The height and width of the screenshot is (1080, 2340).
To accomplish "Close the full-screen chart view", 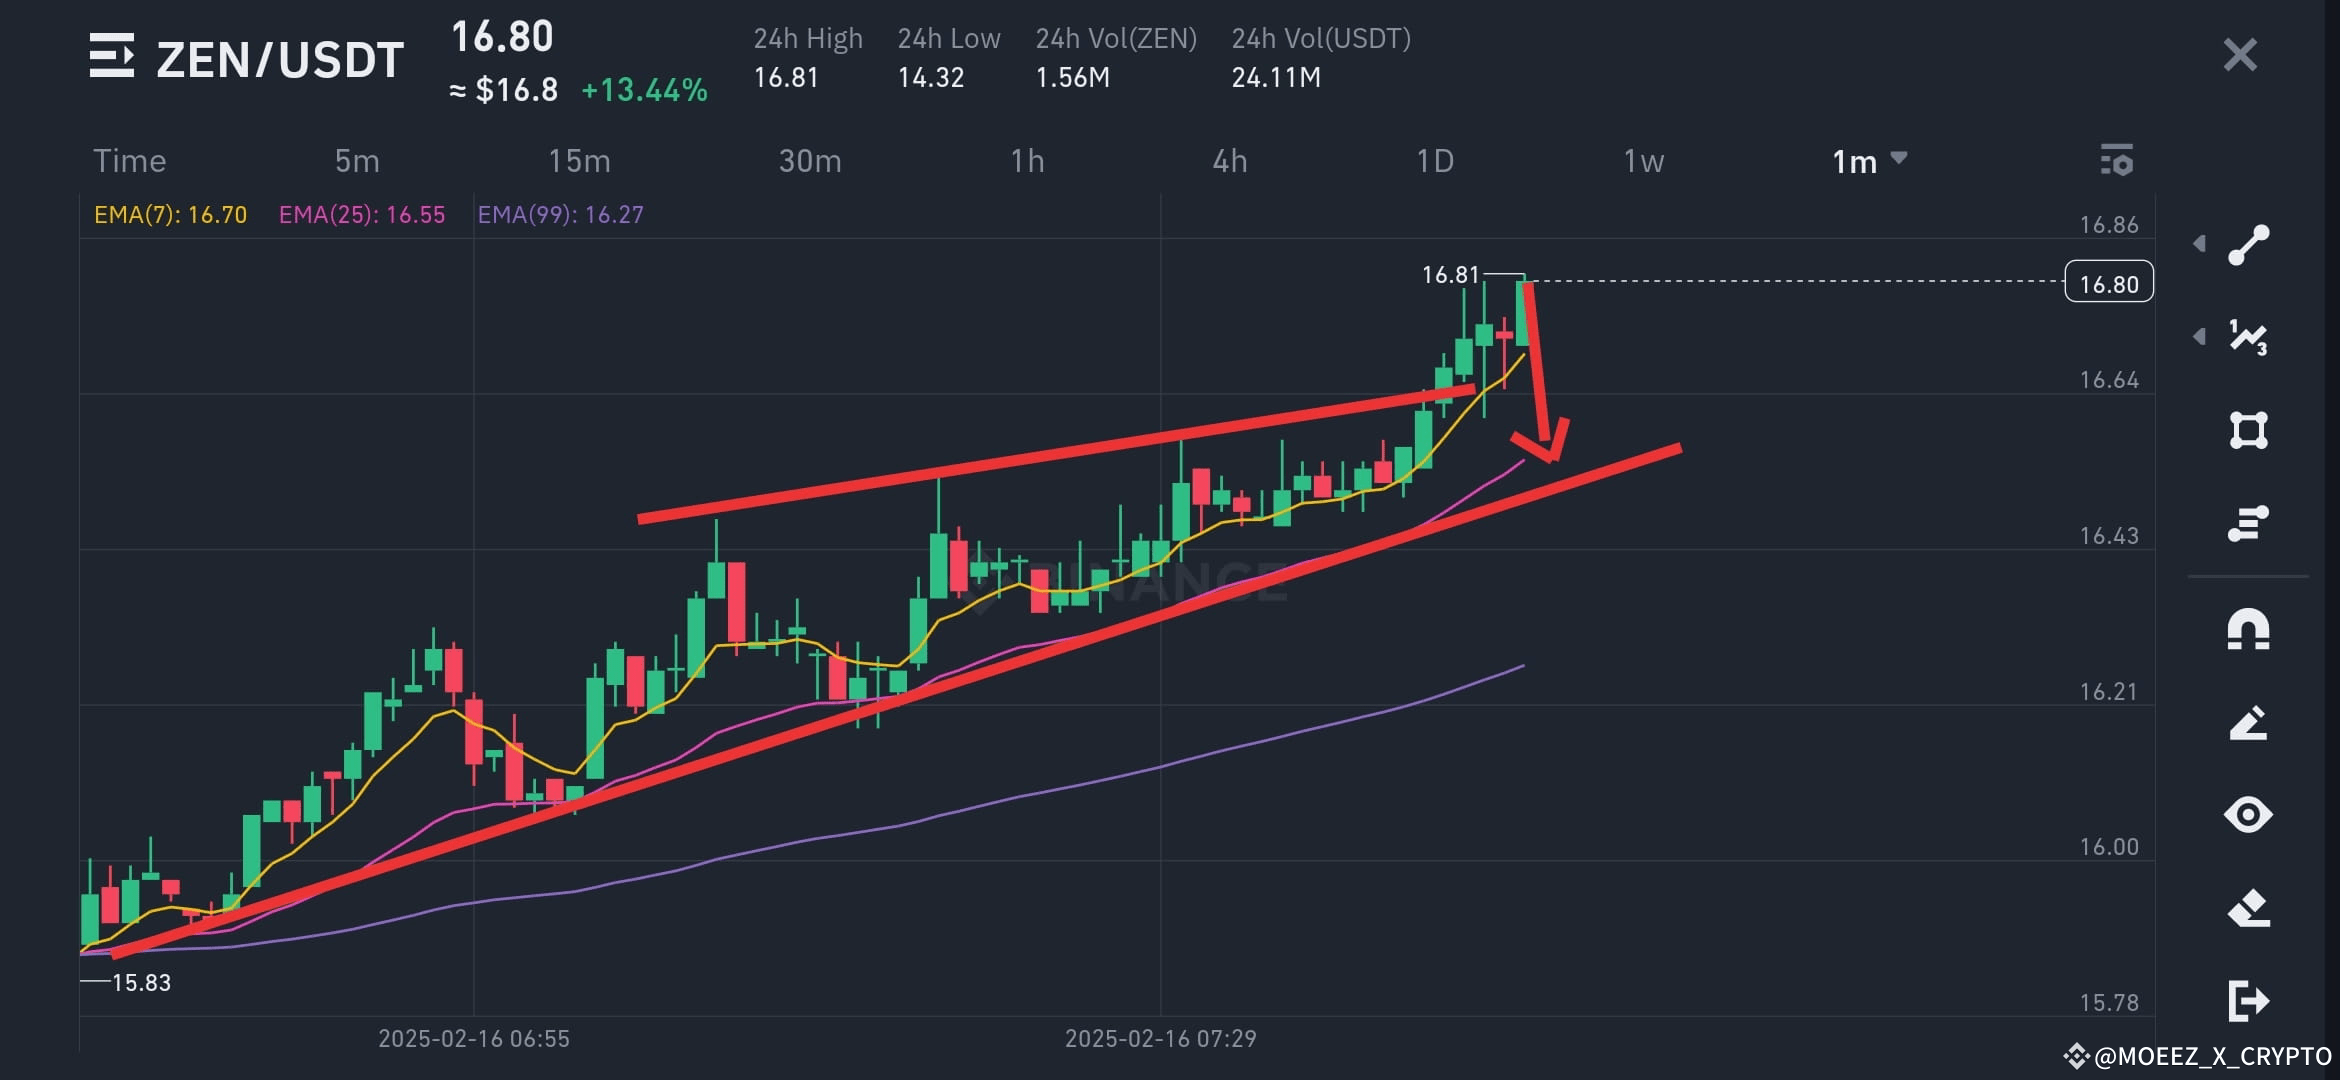I will [x=2240, y=55].
